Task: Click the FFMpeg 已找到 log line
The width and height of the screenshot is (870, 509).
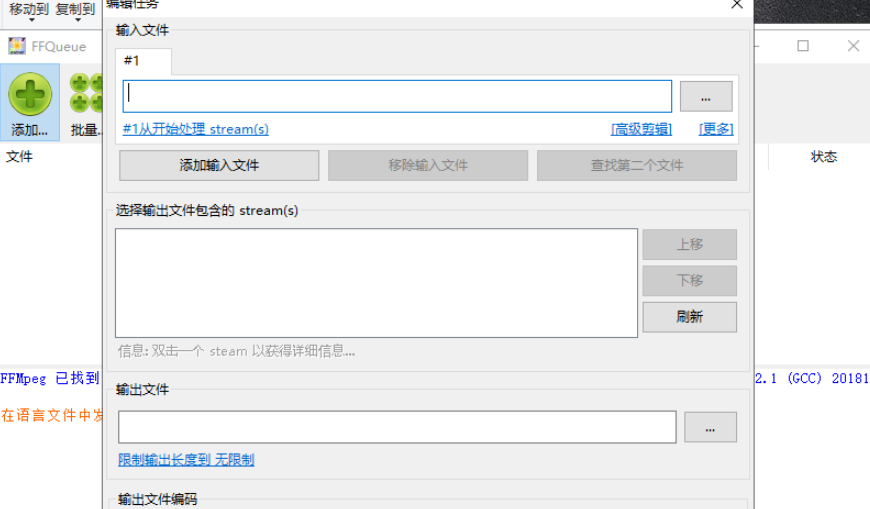Action: pyautogui.click(x=50, y=379)
